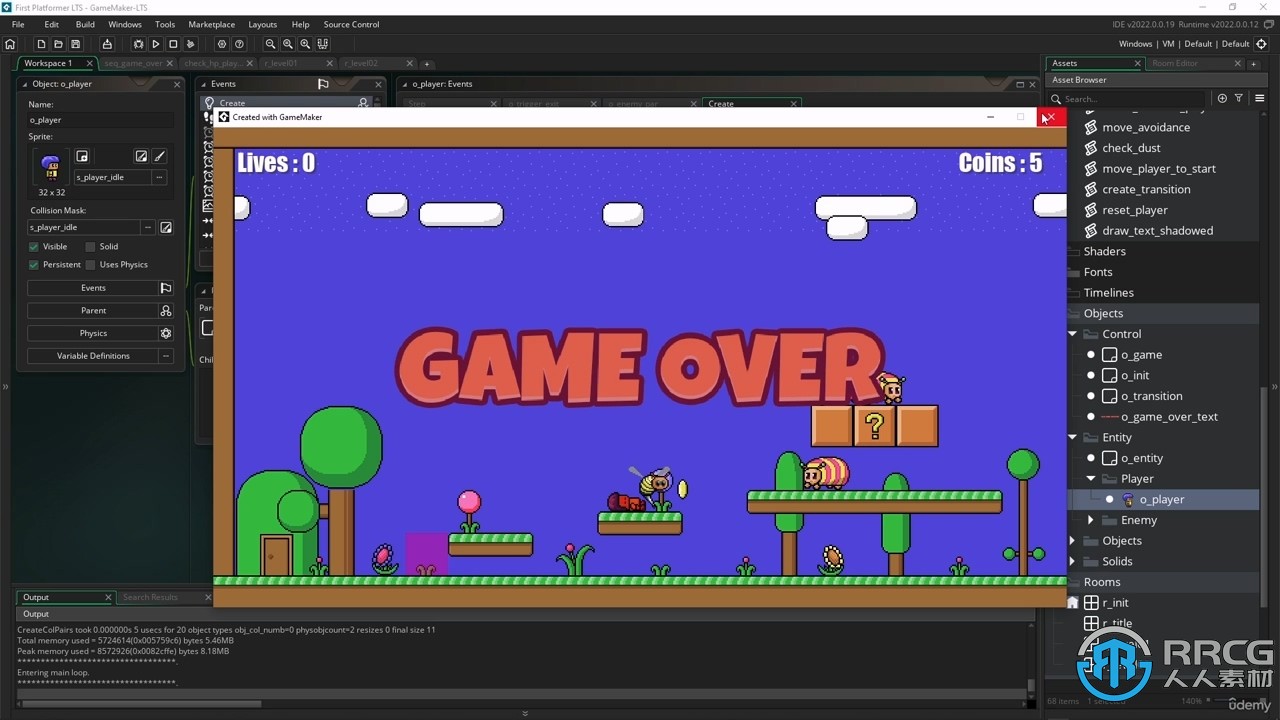1280x720 pixels.
Task: Switch to the Room Editor tab
Action: coord(1175,63)
